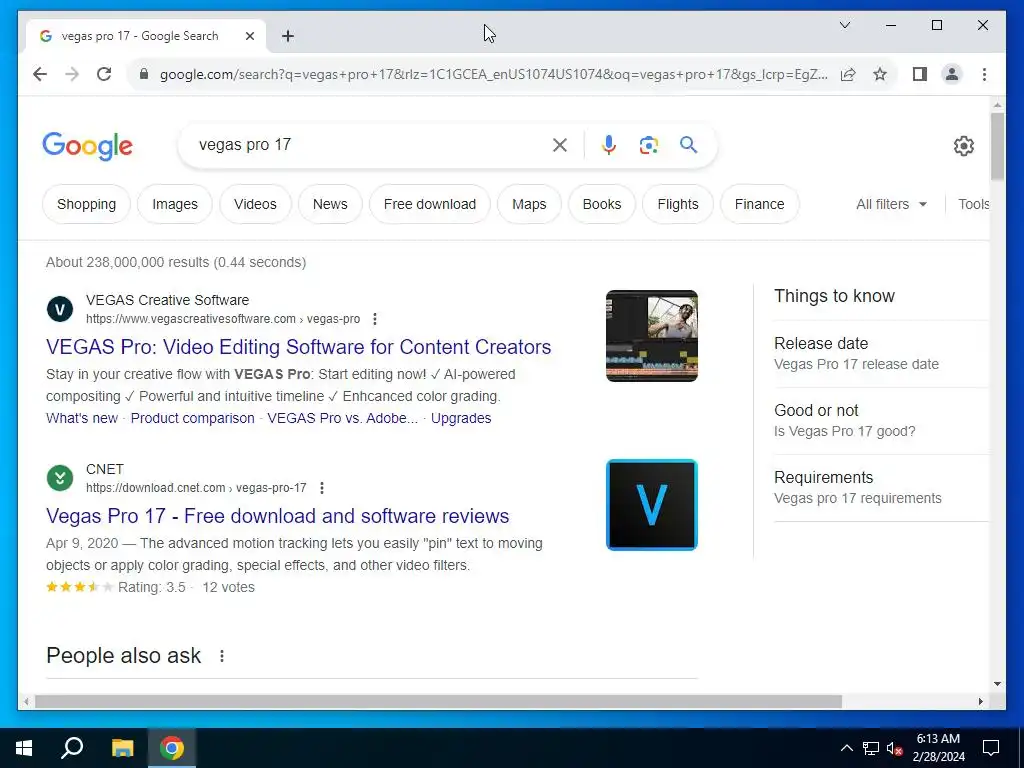Screen dimensions: 1024x768
Task: Close the vegas pro 17 tab
Action: tap(249, 36)
